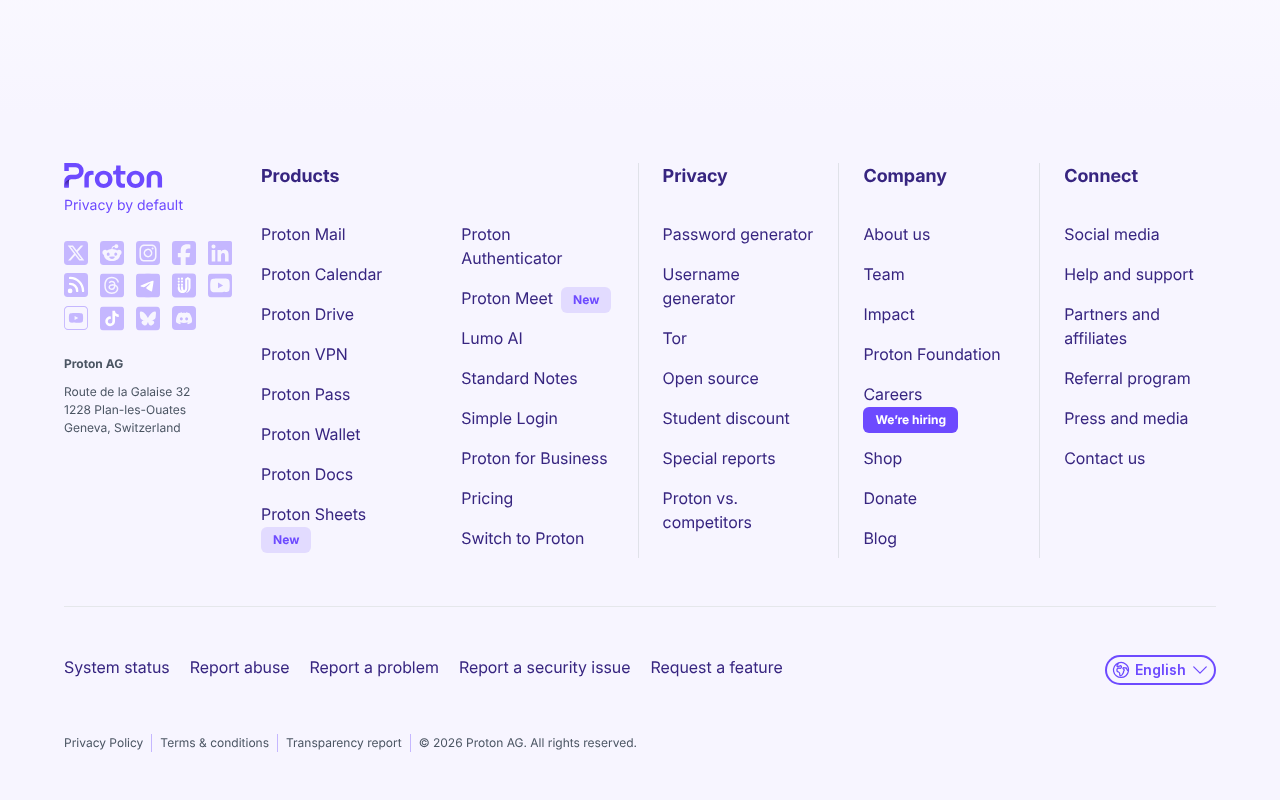Expand the English language selector
The height and width of the screenshot is (800, 1280).
click(x=1160, y=670)
